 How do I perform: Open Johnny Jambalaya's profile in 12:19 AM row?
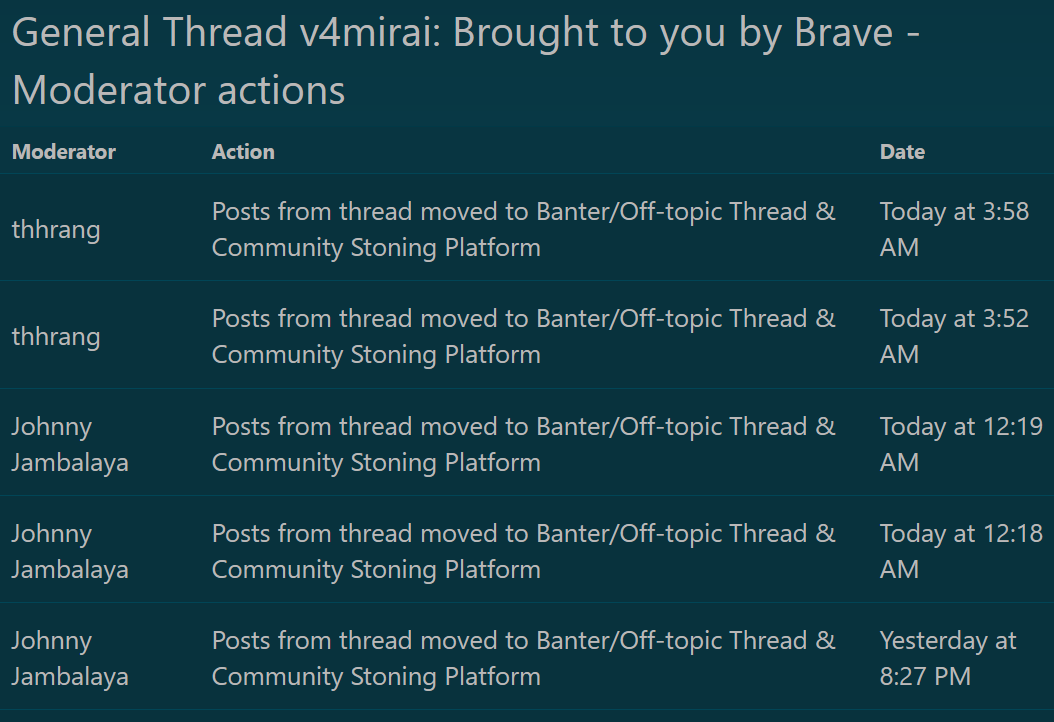tap(70, 444)
